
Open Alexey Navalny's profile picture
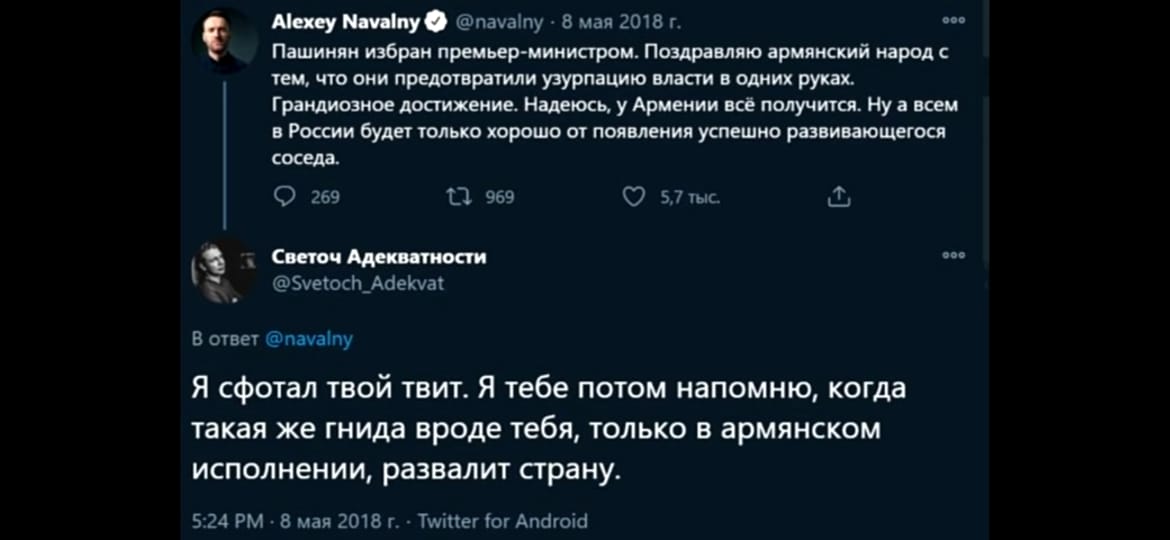click(x=223, y=38)
